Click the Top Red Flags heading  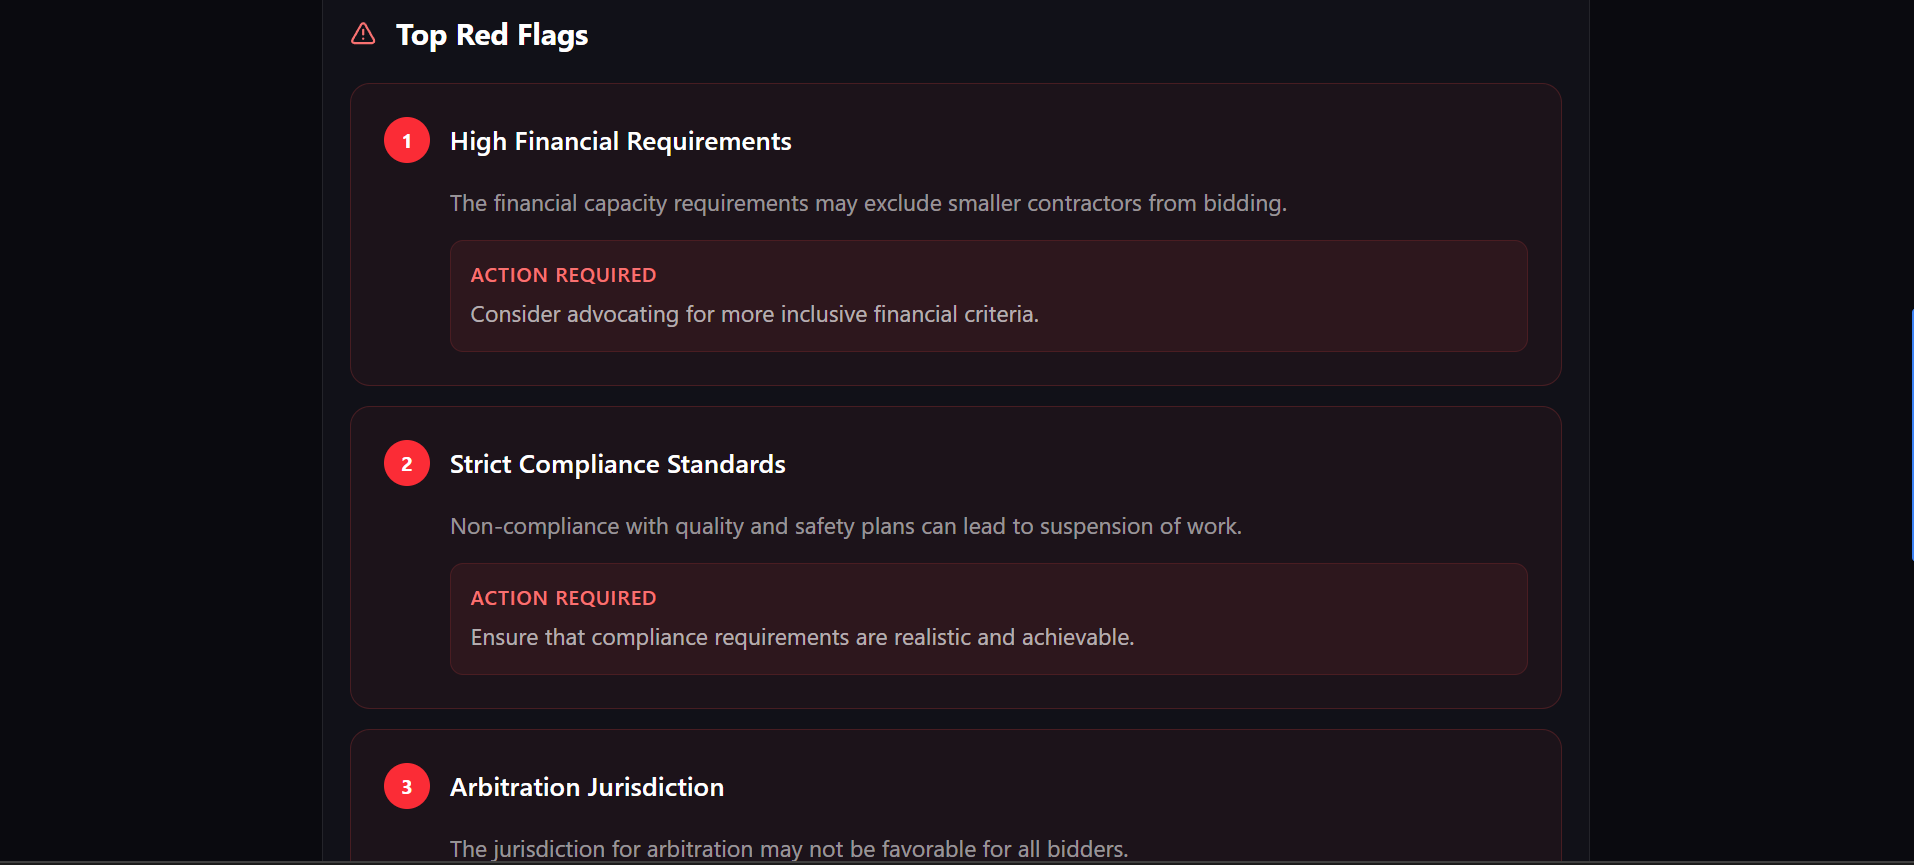pos(492,35)
